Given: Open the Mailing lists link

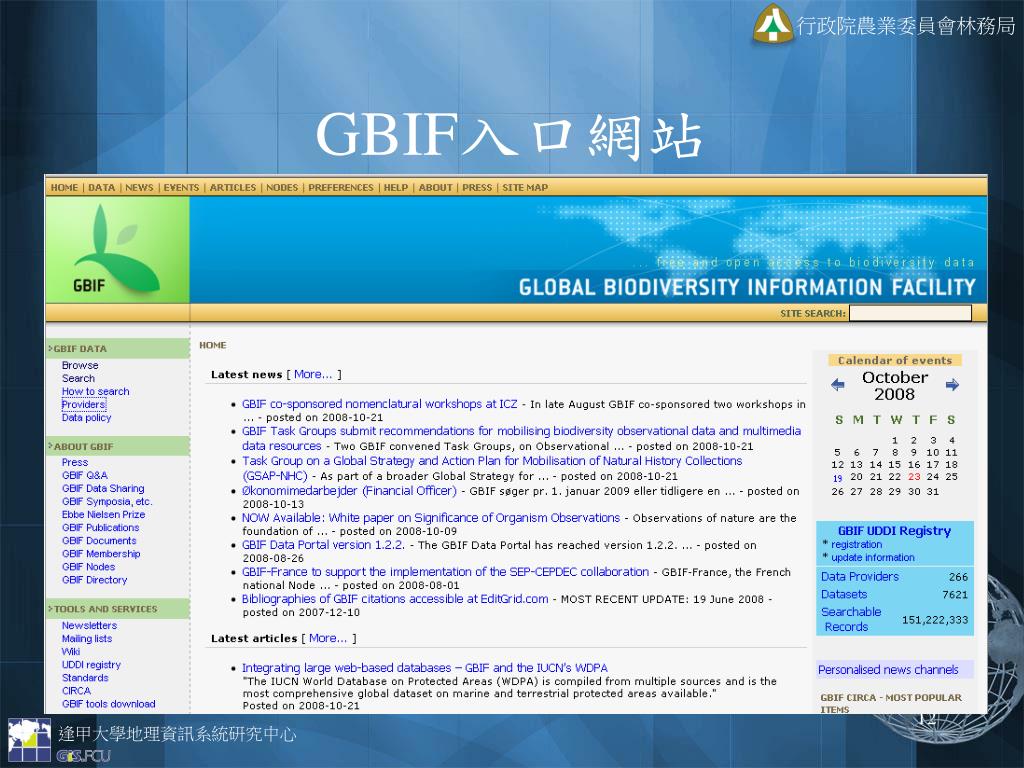Looking at the screenshot, I should click(x=87, y=638).
